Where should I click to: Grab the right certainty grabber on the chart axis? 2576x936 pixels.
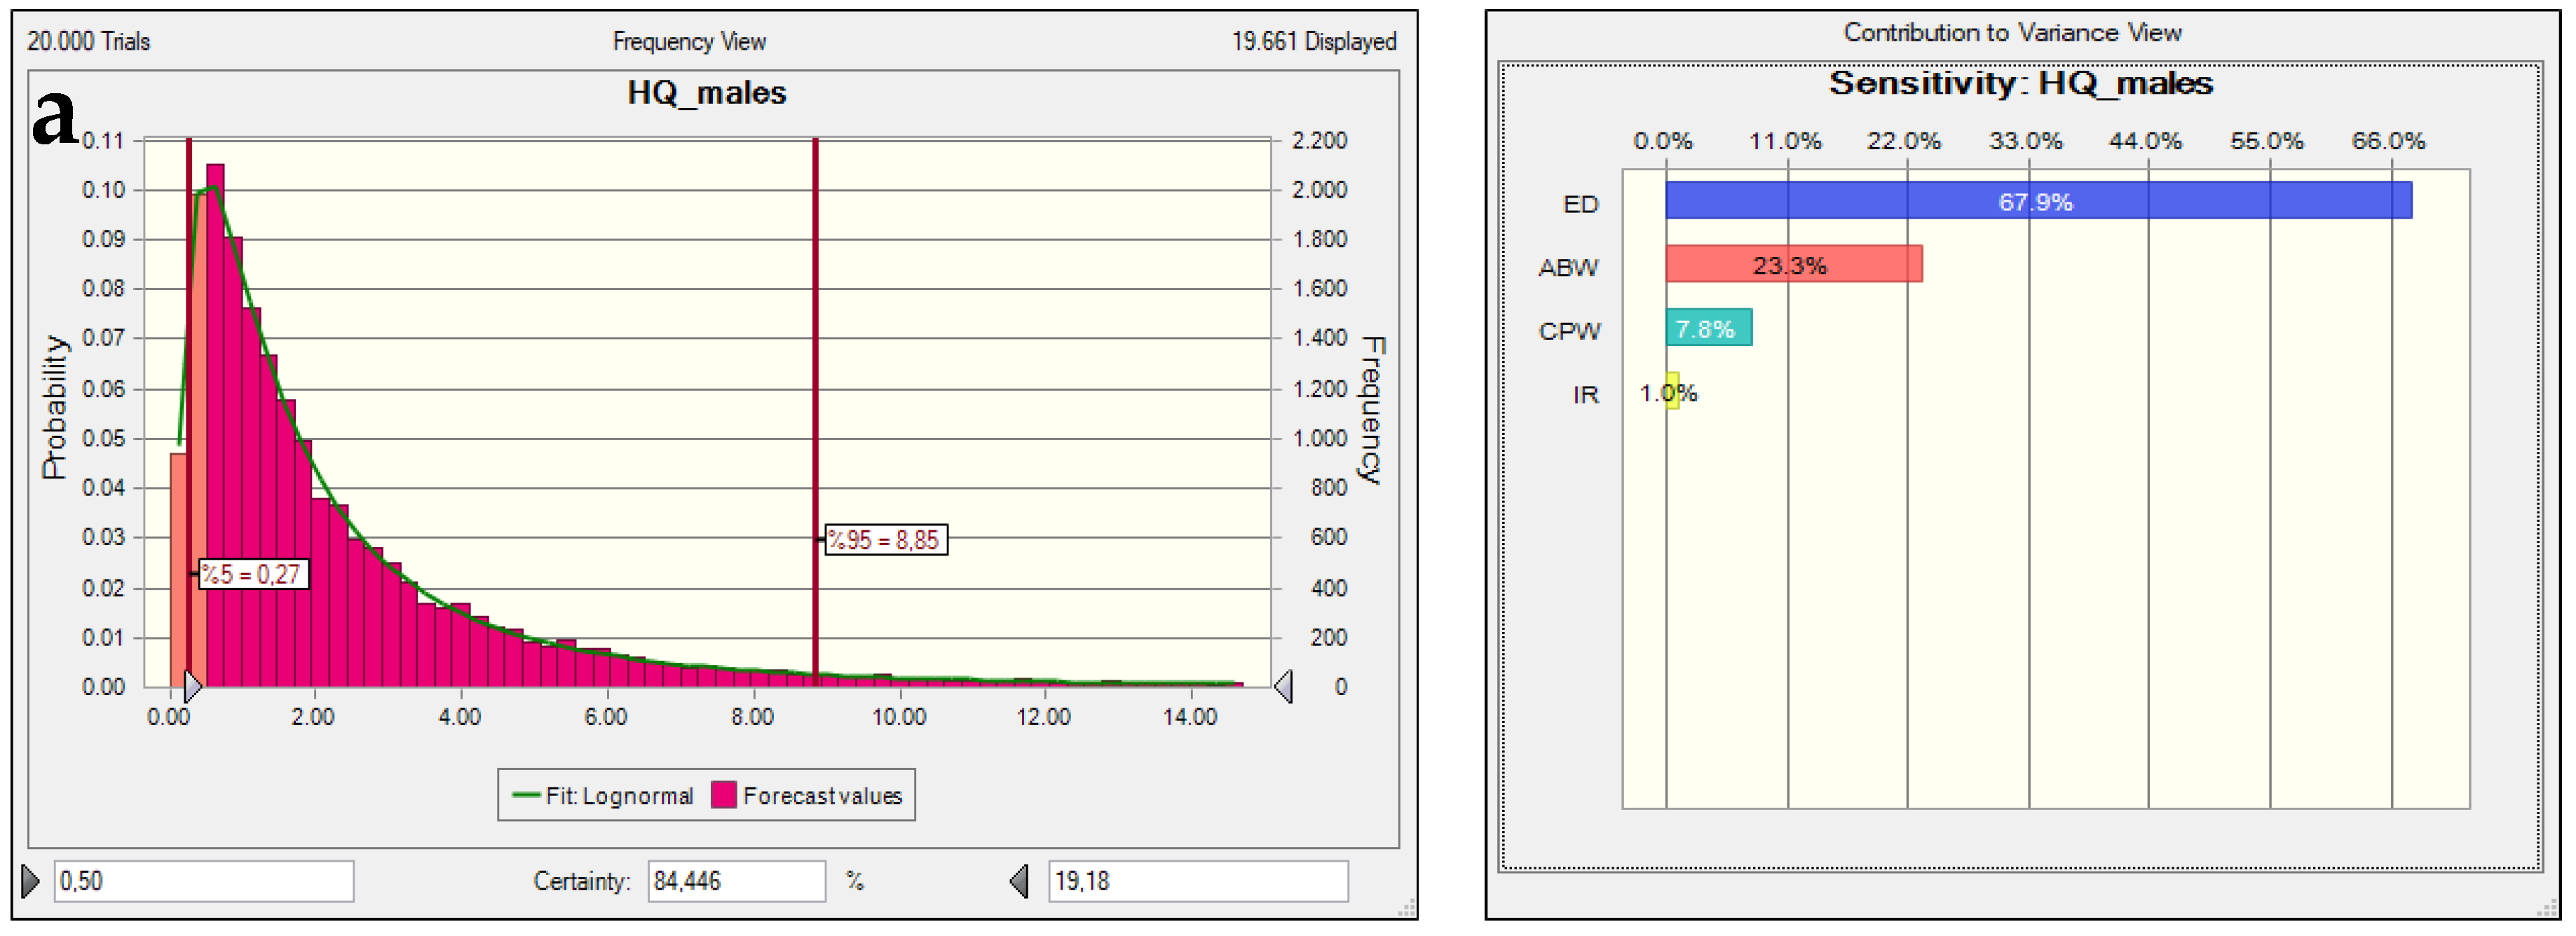(1283, 687)
